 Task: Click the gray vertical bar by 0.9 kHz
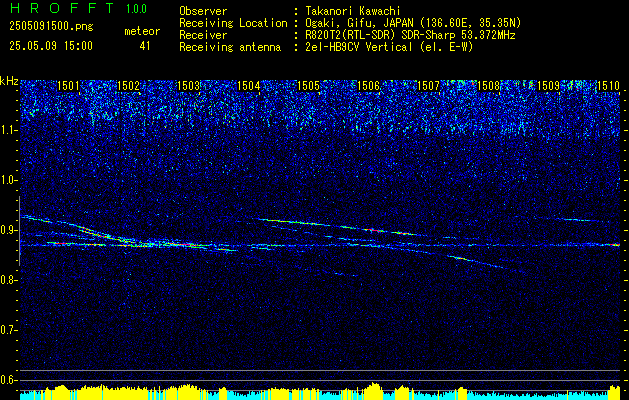19,231
